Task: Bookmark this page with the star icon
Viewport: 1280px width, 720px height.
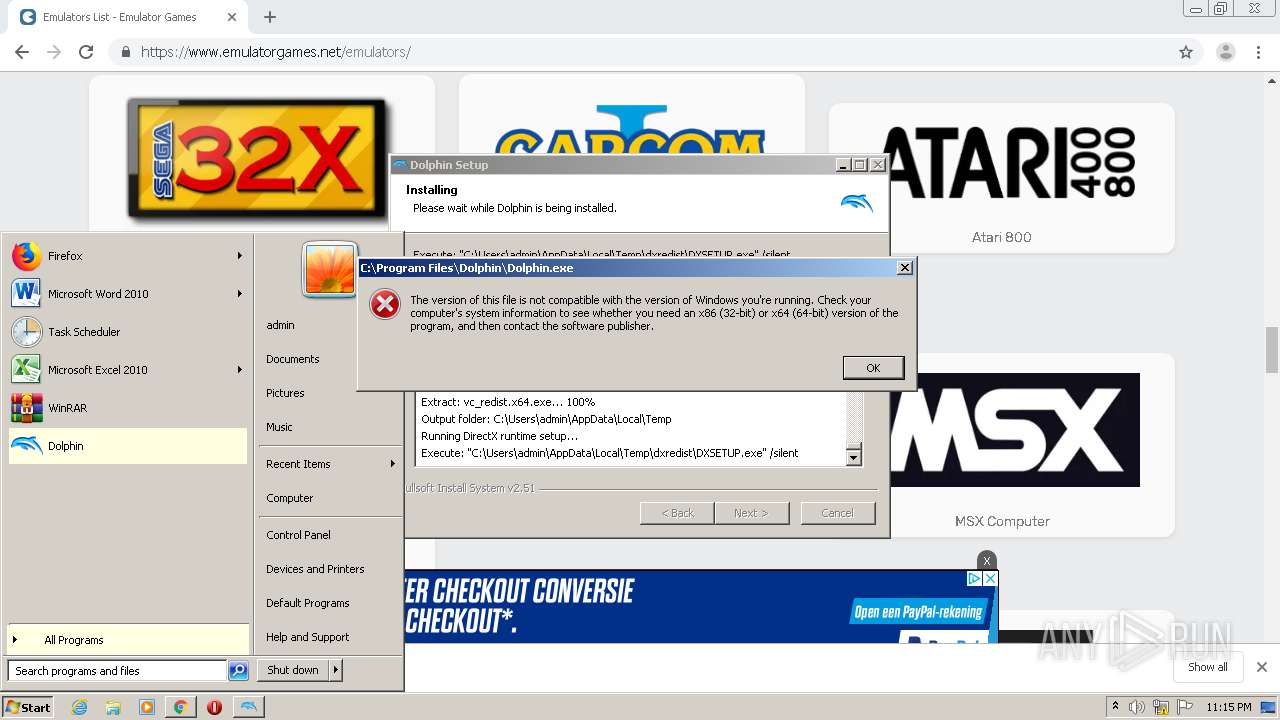Action: [x=1186, y=52]
